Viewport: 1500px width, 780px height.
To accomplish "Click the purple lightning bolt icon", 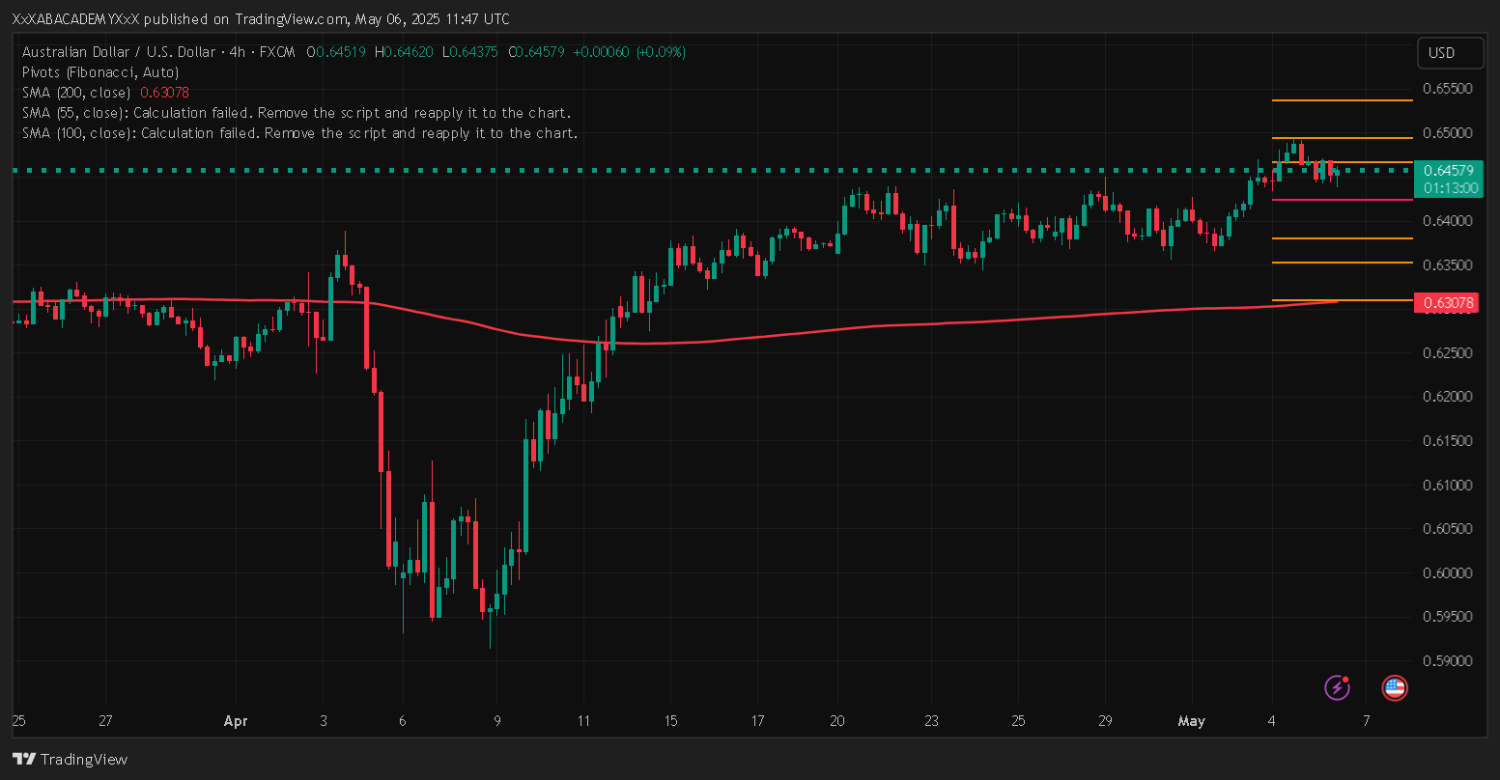I will [x=1337, y=687].
